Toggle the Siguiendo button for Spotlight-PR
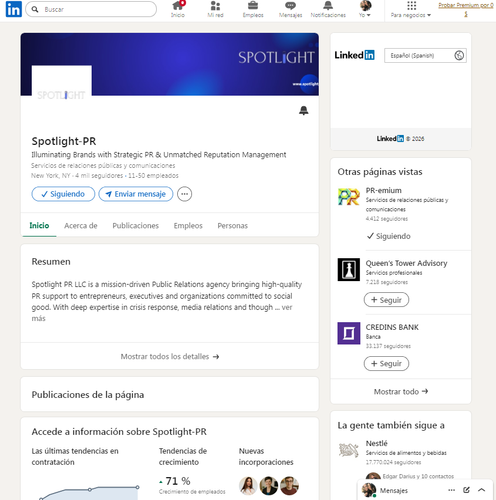The image size is (496, 500). (63, 194)
